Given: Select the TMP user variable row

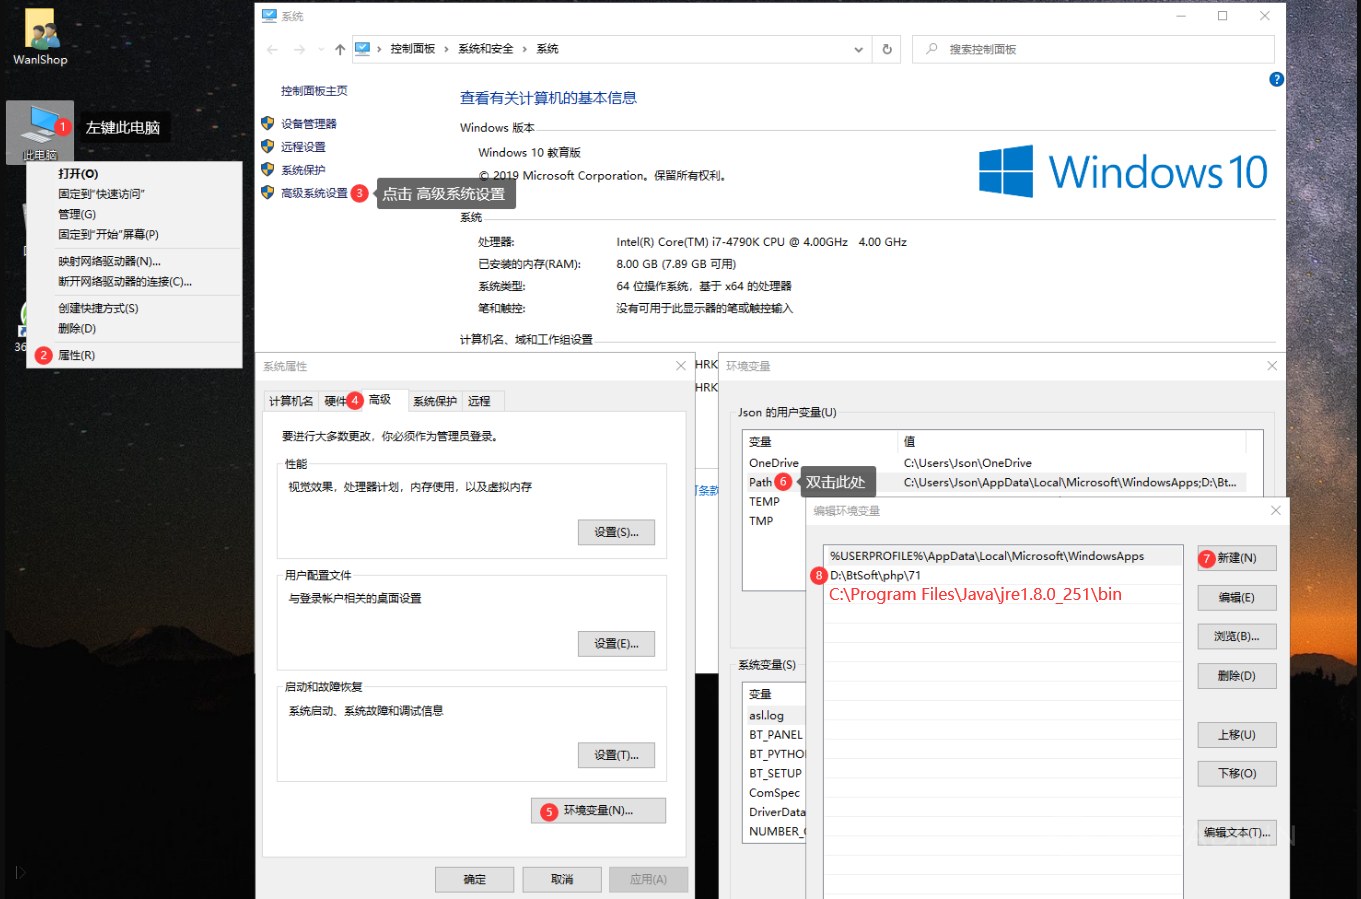Looking at the screenshot, I should [x=762, y=521].
